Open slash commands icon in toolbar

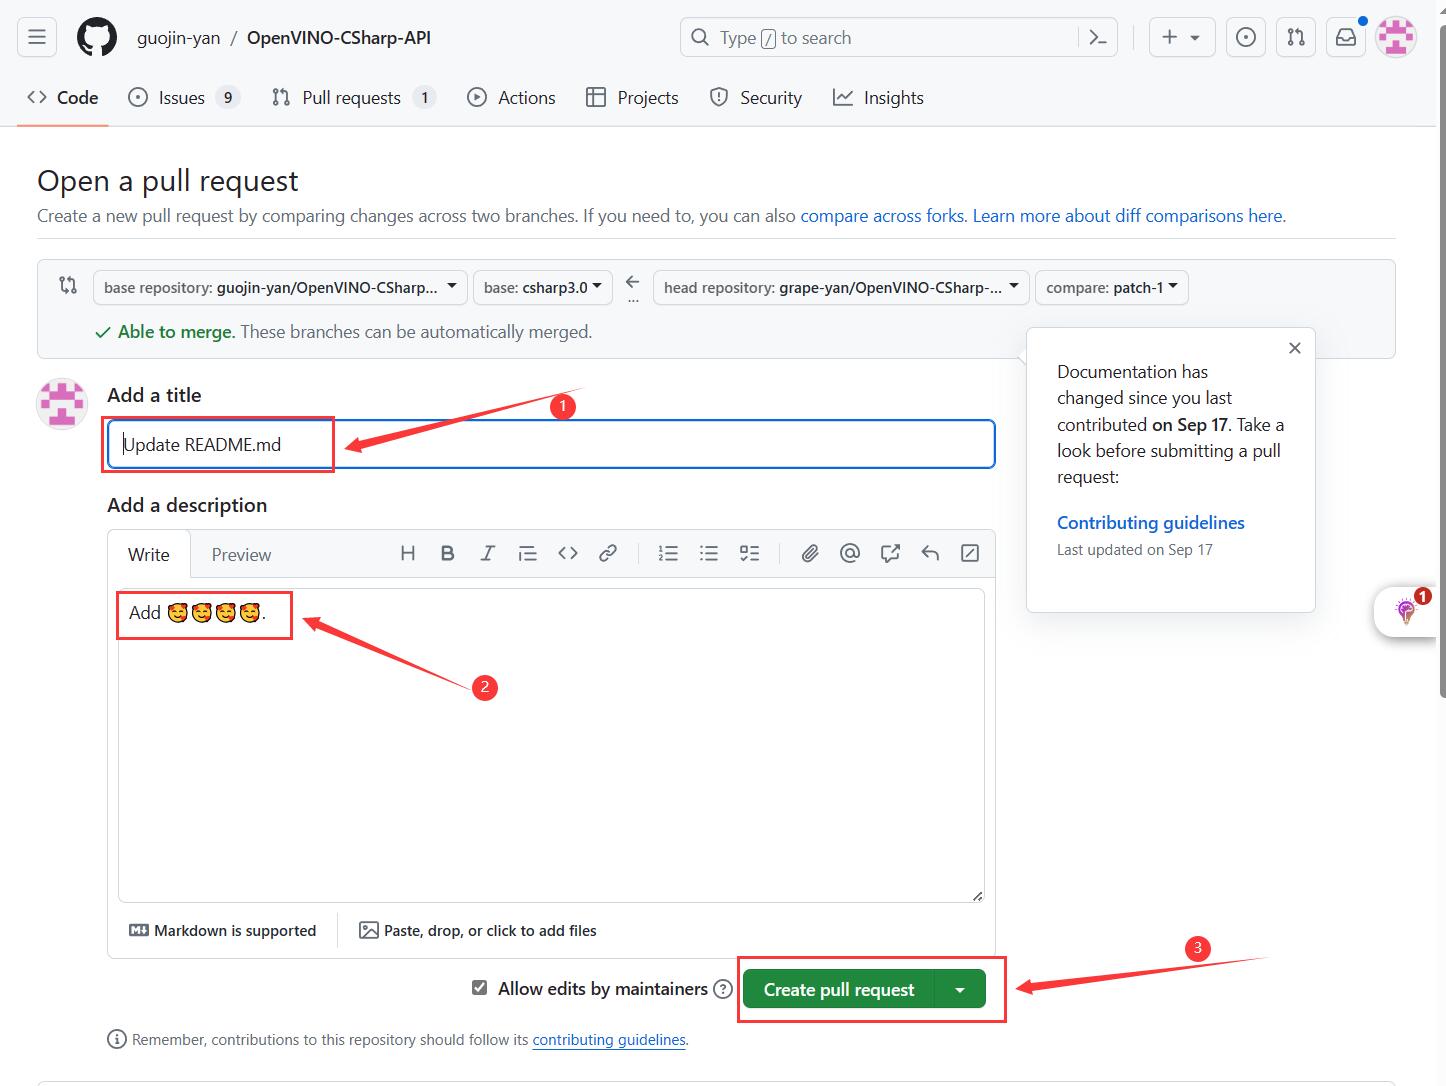(970, 553)
